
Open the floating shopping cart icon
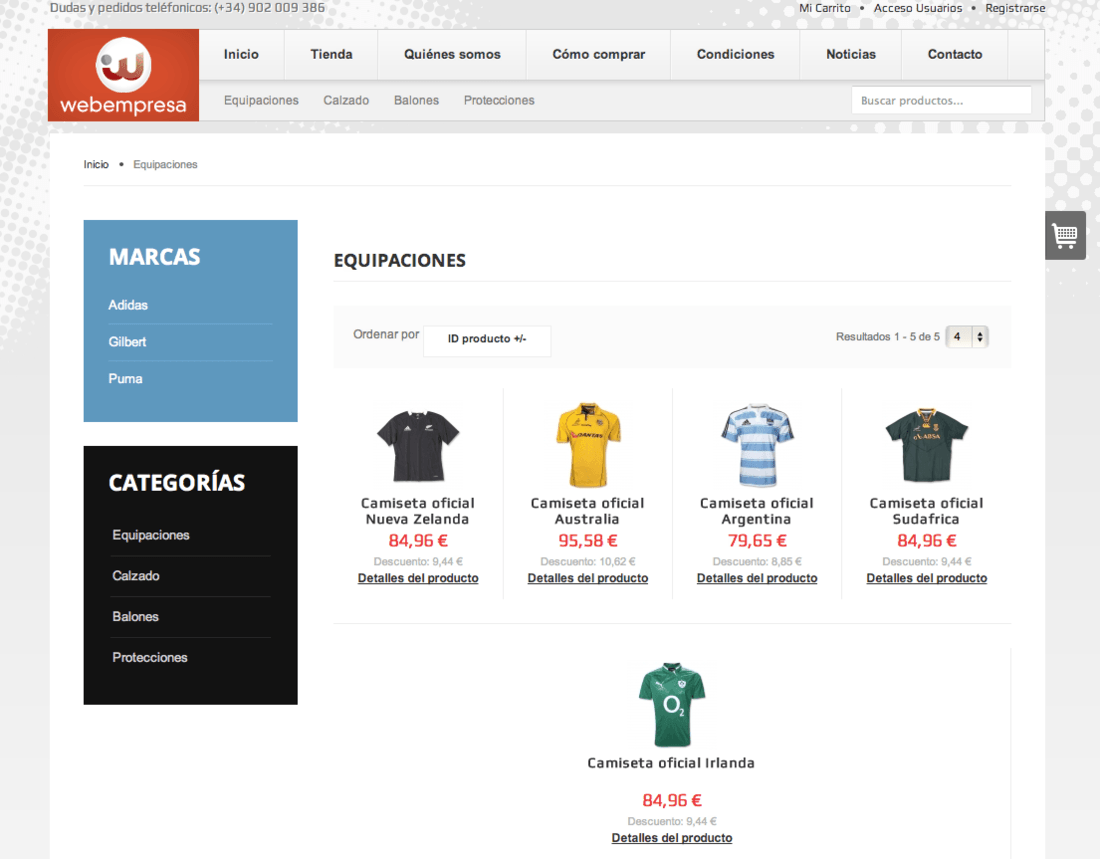(1065, 235)
